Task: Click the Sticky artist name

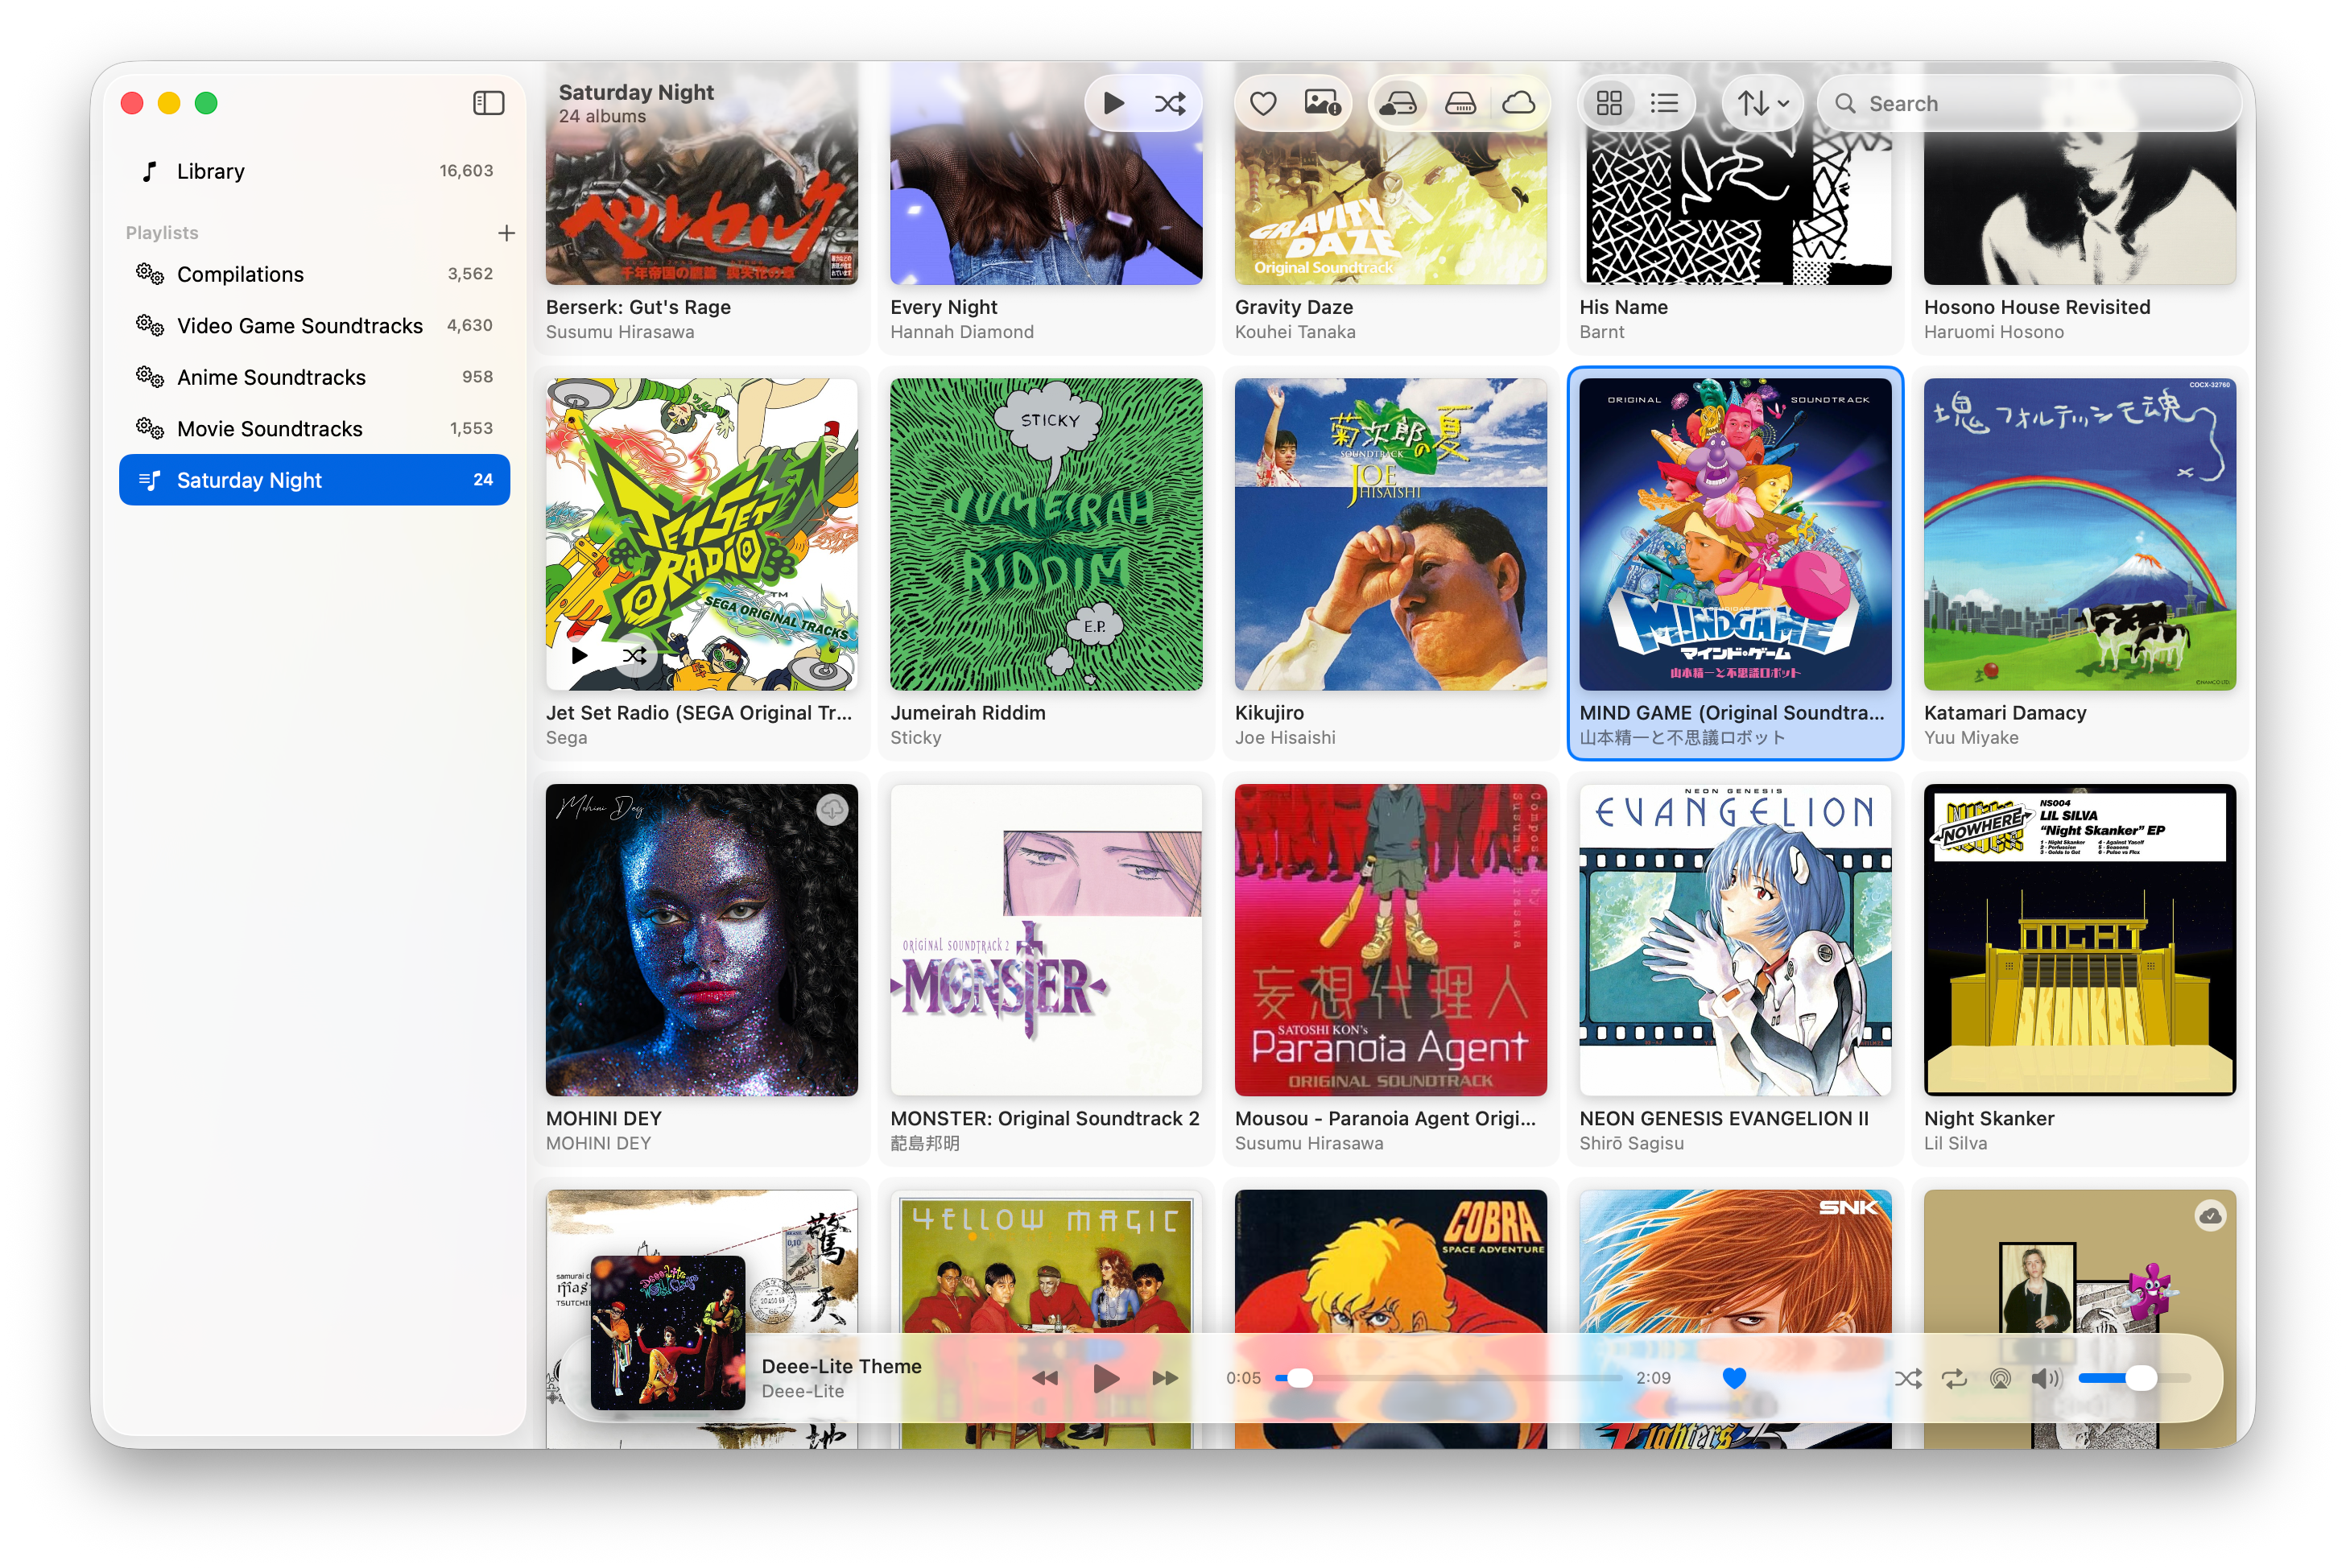Action: [915, 738]
